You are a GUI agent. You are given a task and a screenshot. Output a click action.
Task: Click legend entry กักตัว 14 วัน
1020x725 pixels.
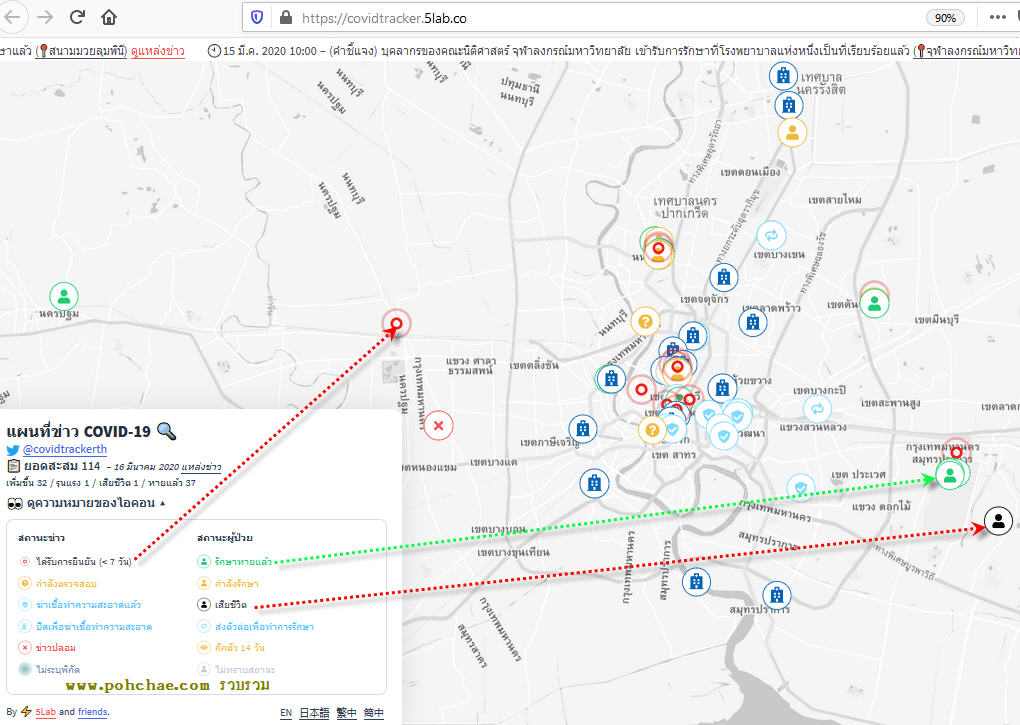(x=232, y=648)
